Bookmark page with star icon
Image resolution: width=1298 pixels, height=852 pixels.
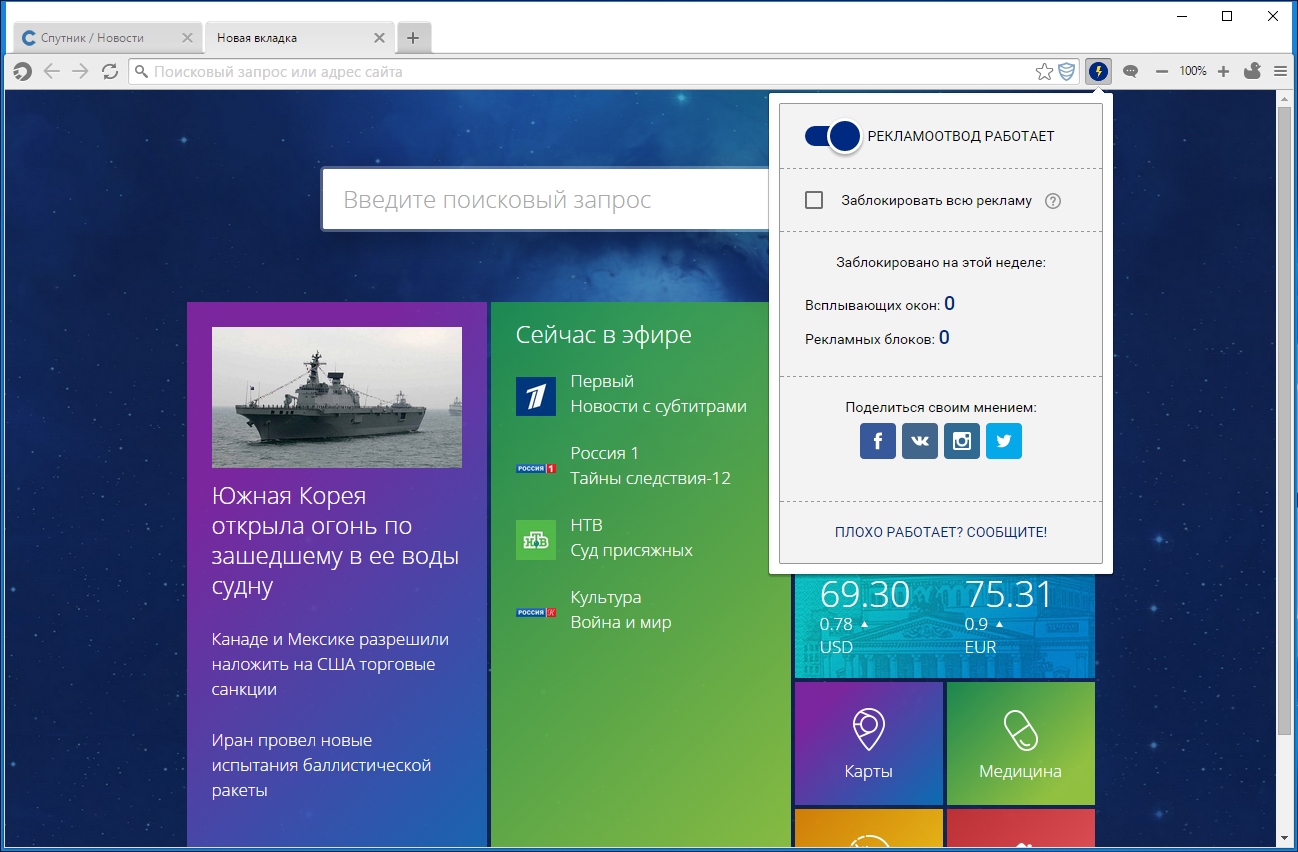pyautogui.click(x=1044, y=72)
